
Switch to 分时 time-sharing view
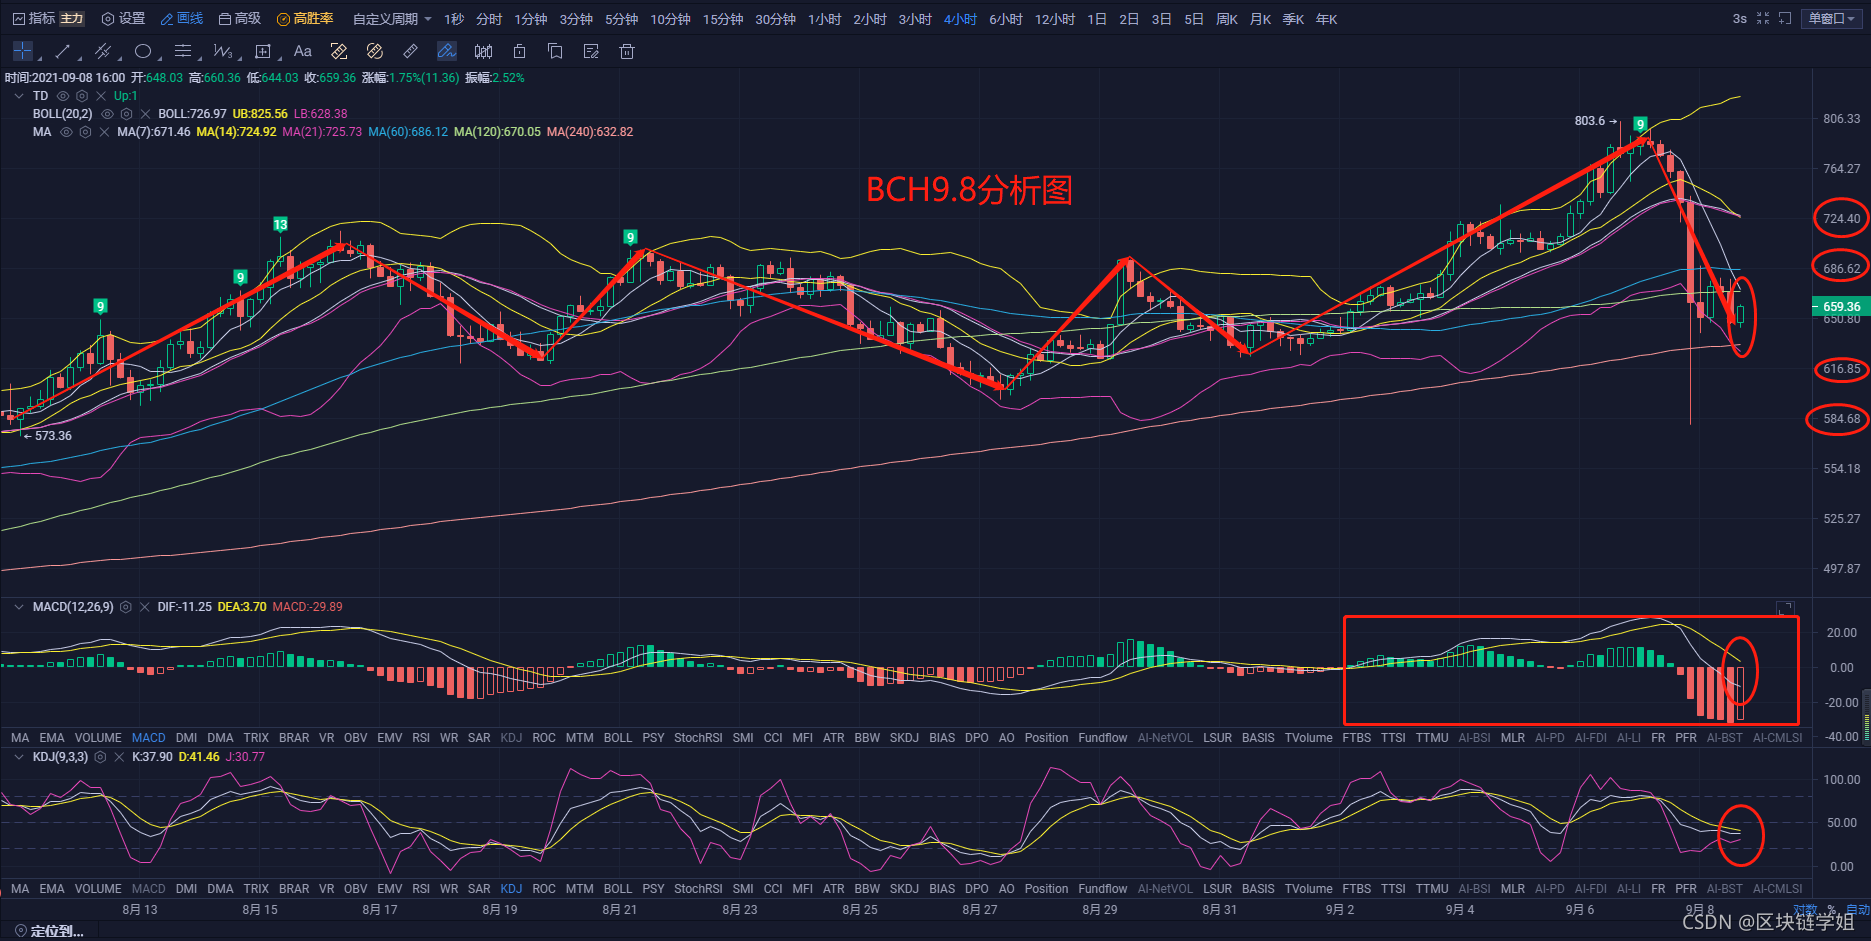pyautogui.click(x=489, y=19)
